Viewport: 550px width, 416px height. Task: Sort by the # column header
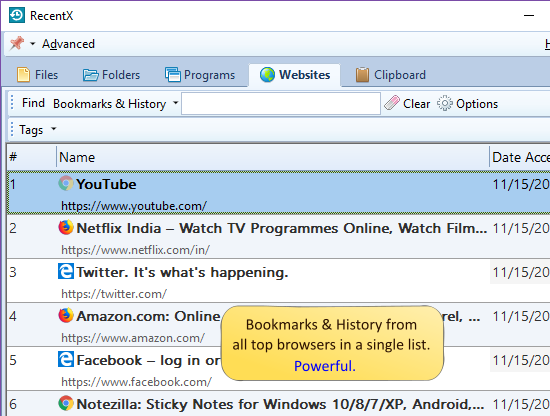32,157
